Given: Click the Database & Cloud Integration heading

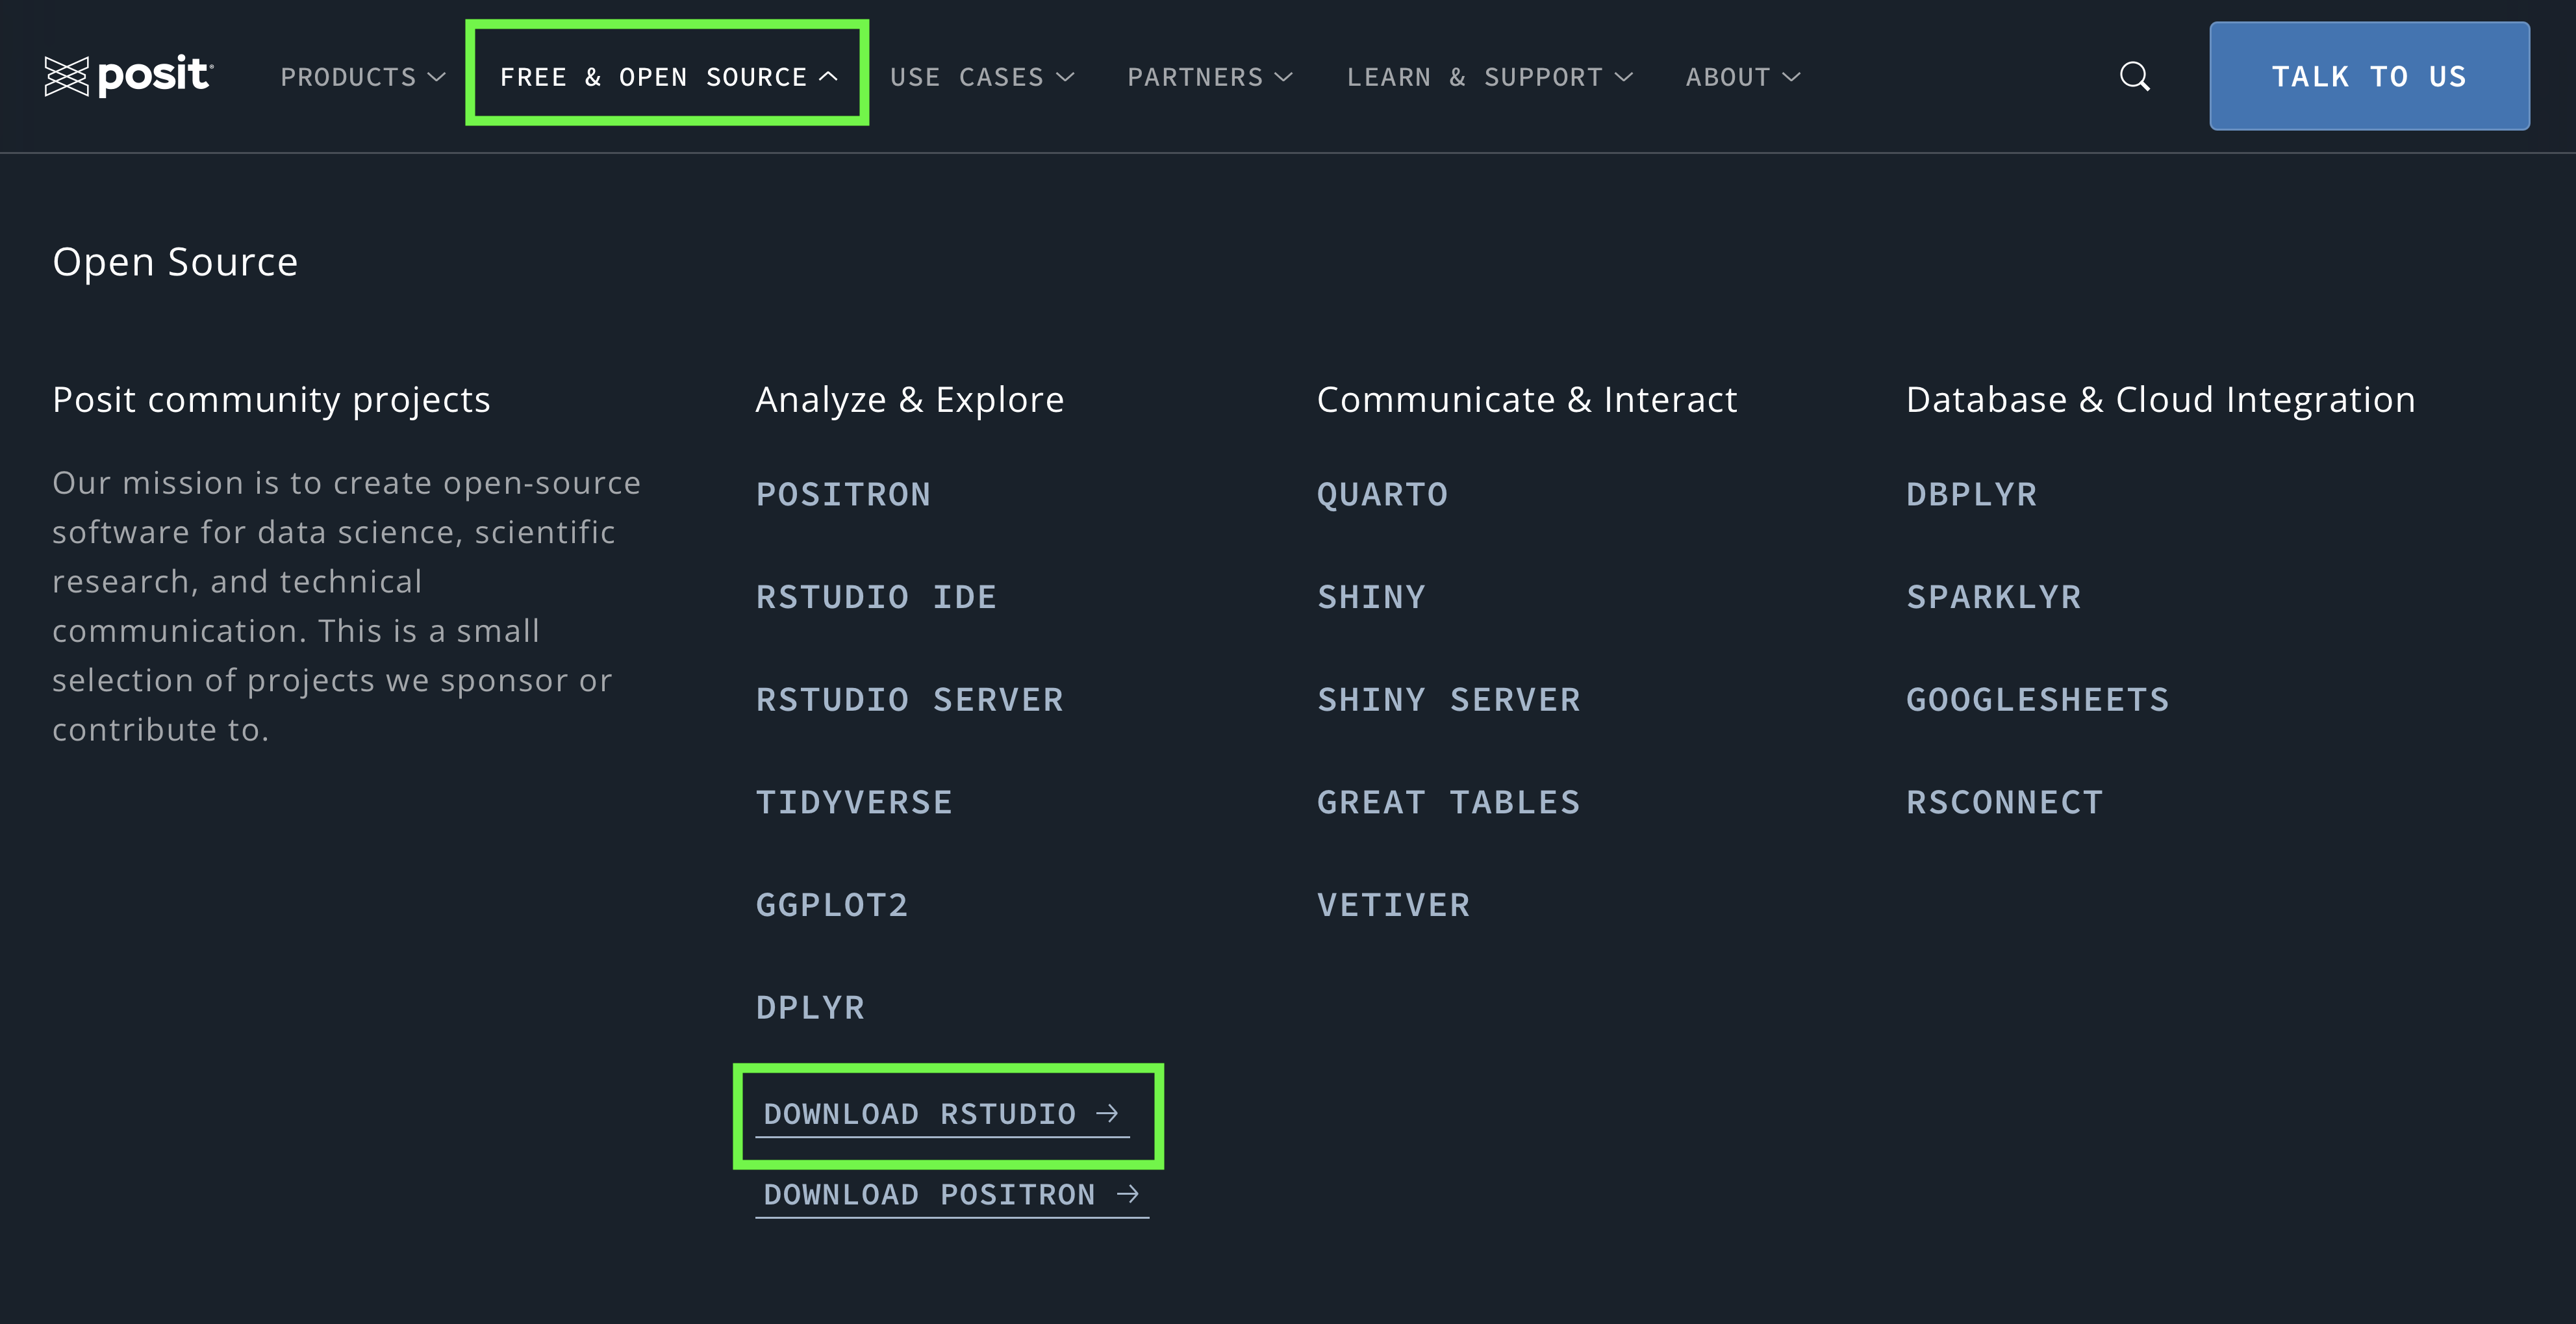Looking at the screenshot, I should pos(2160,400).
